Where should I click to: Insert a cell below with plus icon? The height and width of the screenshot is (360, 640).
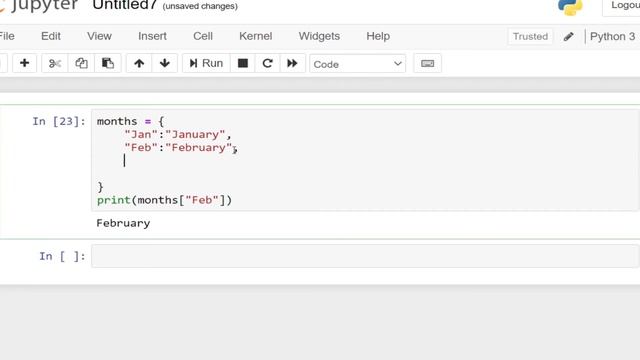point(24,63)
